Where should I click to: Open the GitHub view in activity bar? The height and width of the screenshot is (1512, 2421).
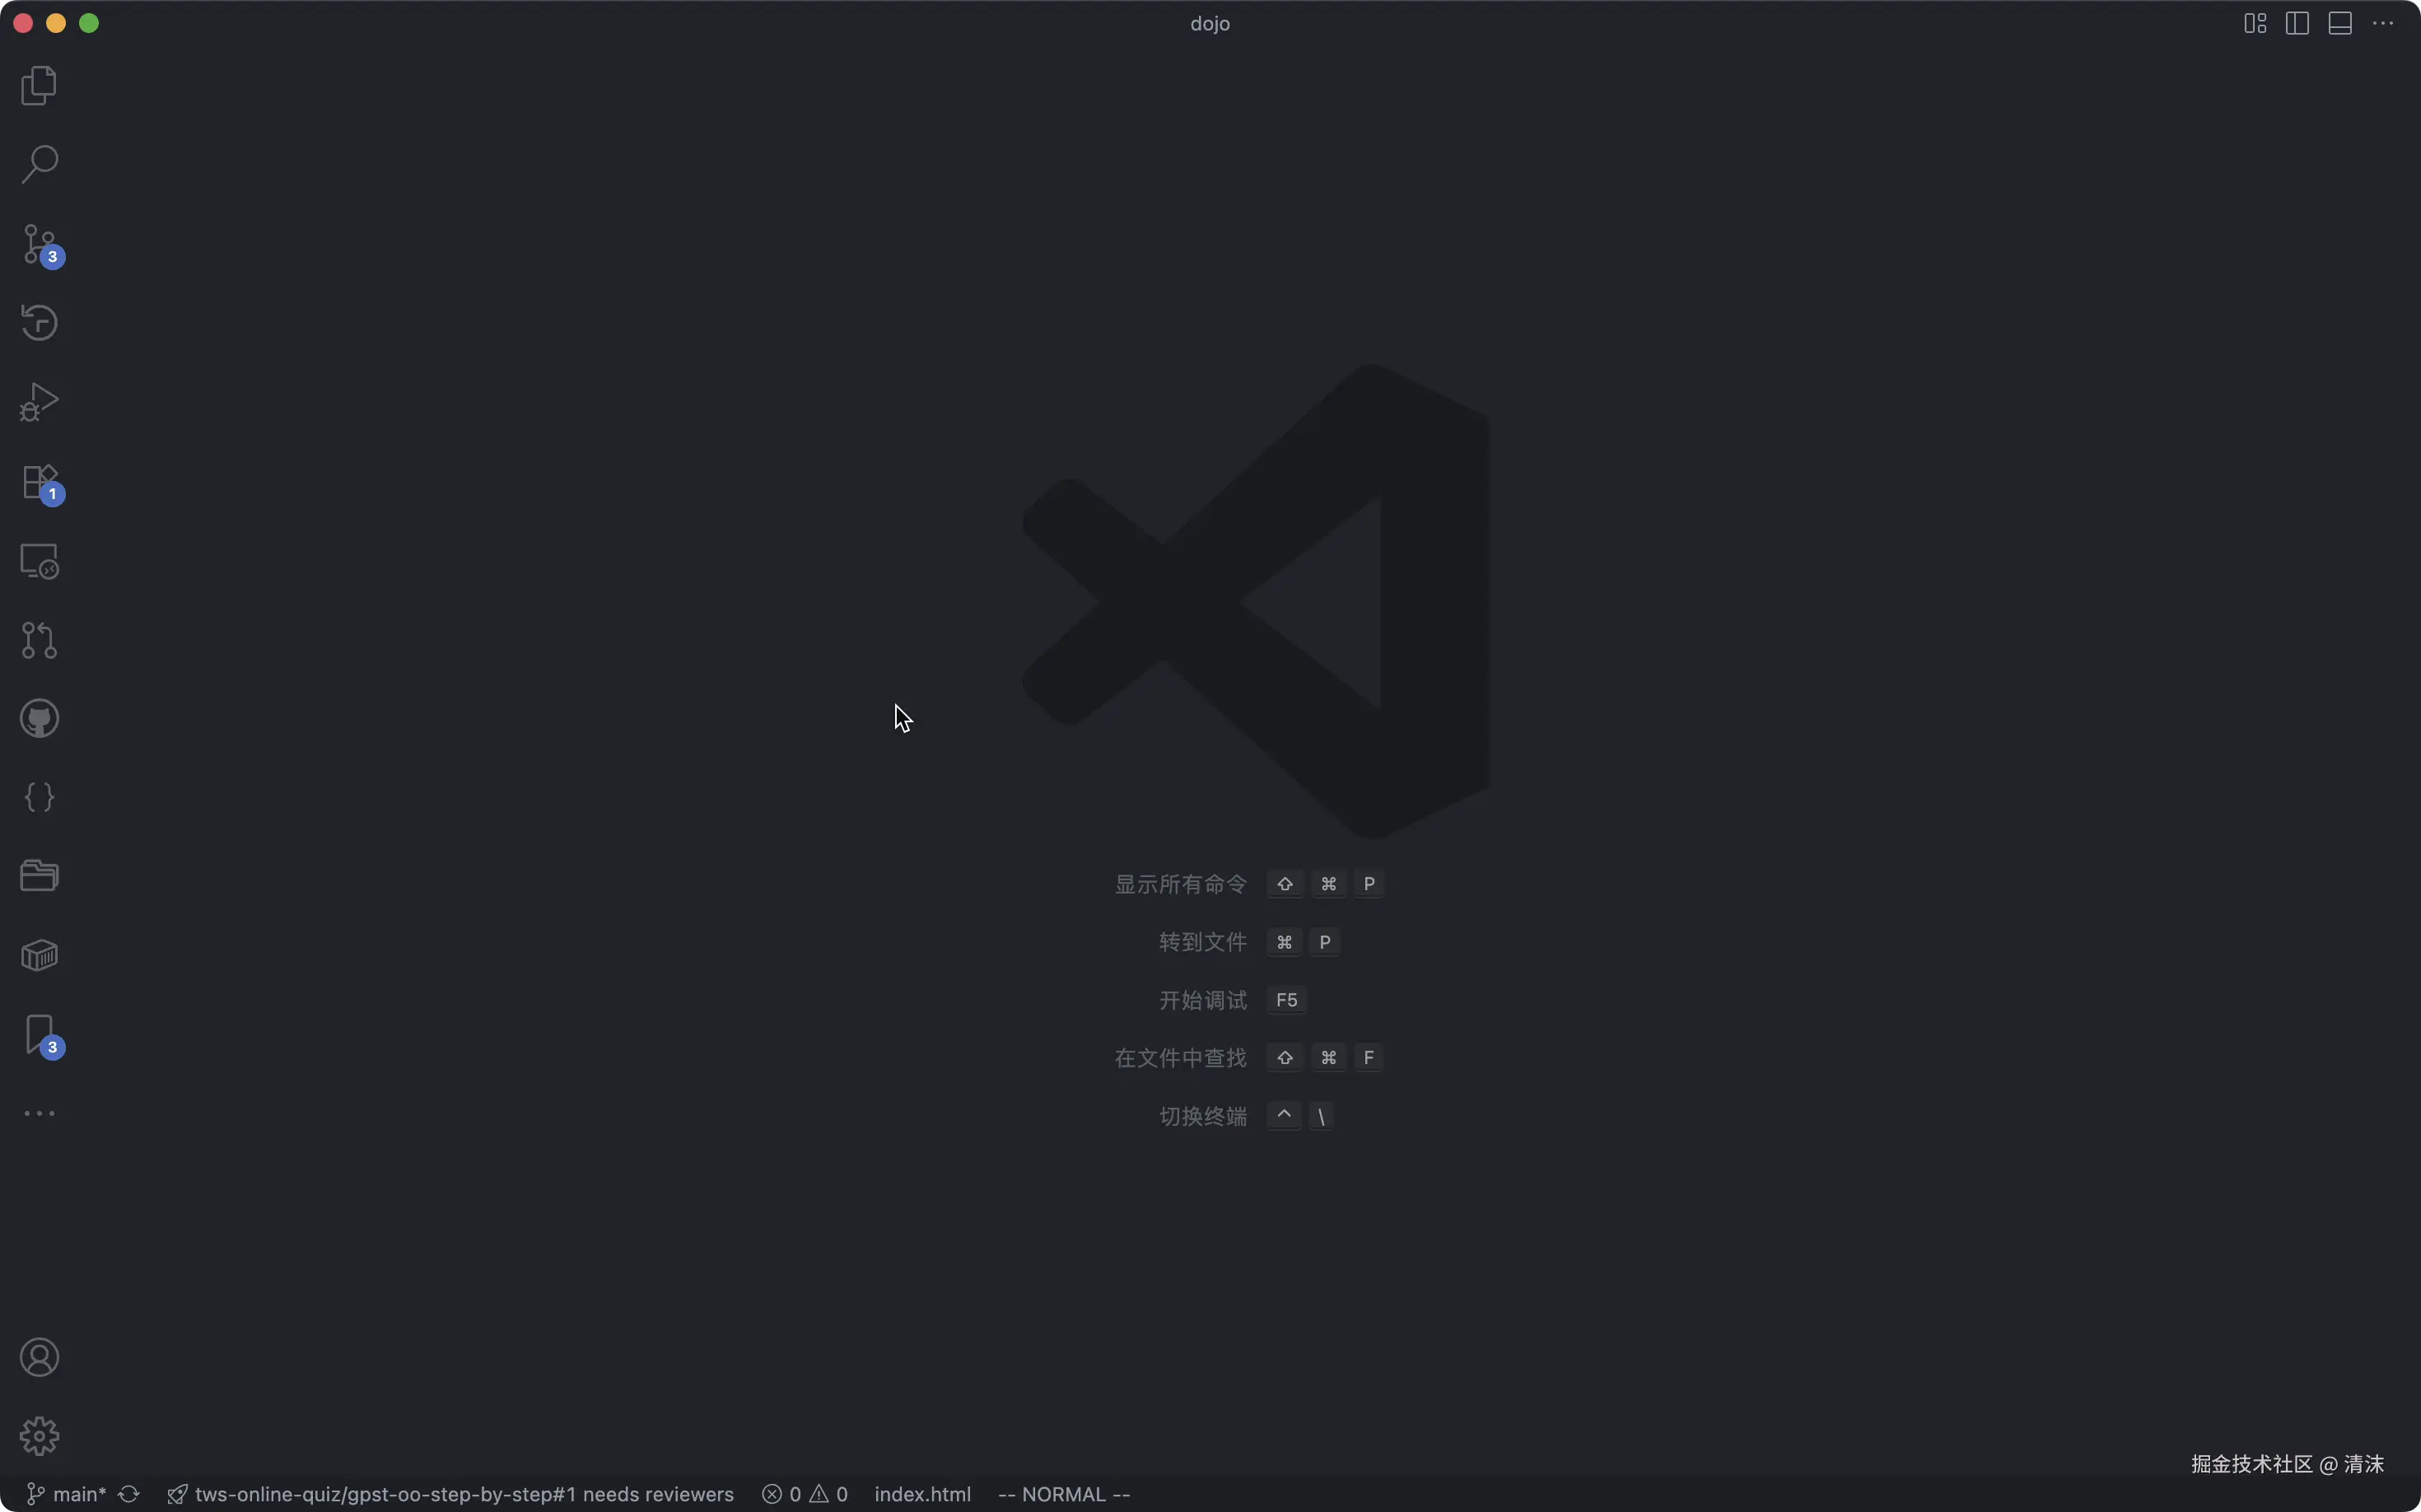coord(39,719)
